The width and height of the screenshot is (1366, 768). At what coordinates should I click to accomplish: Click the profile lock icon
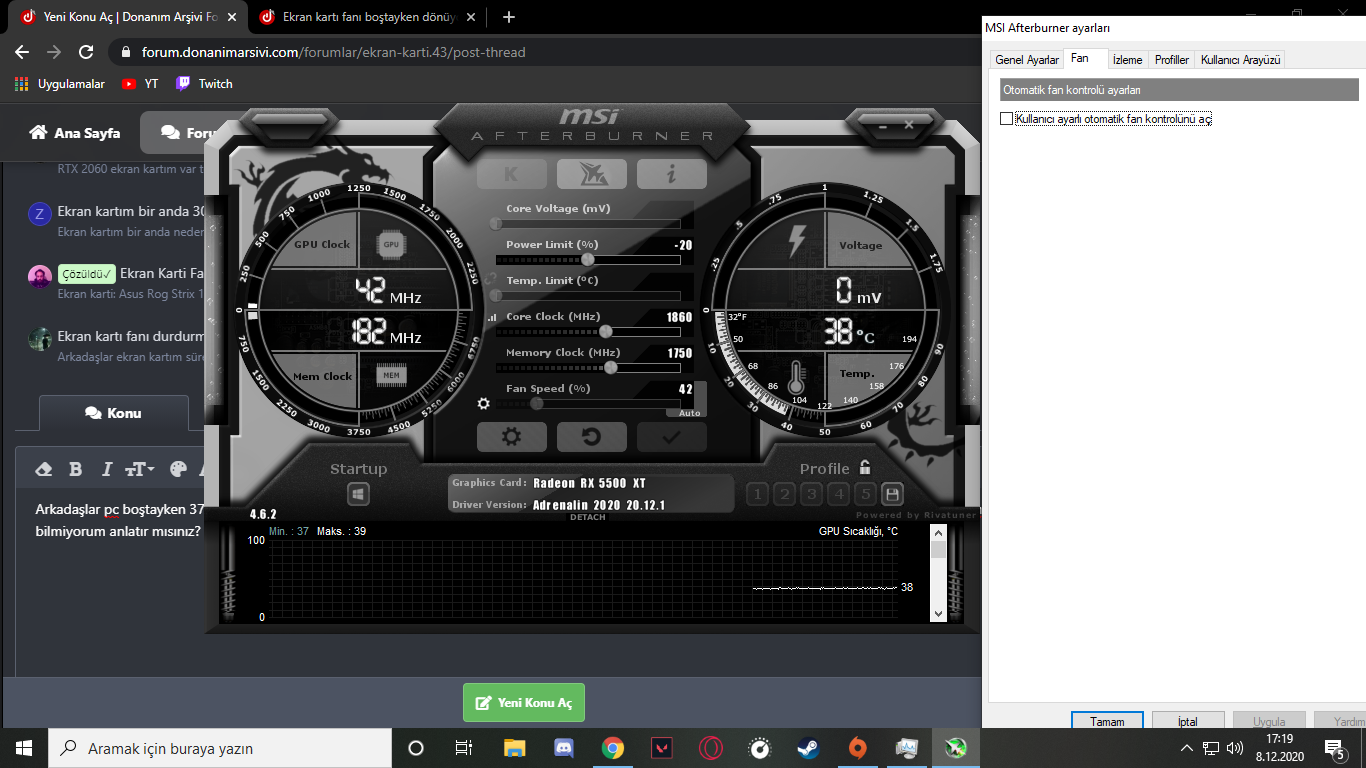tap(865, 467)
